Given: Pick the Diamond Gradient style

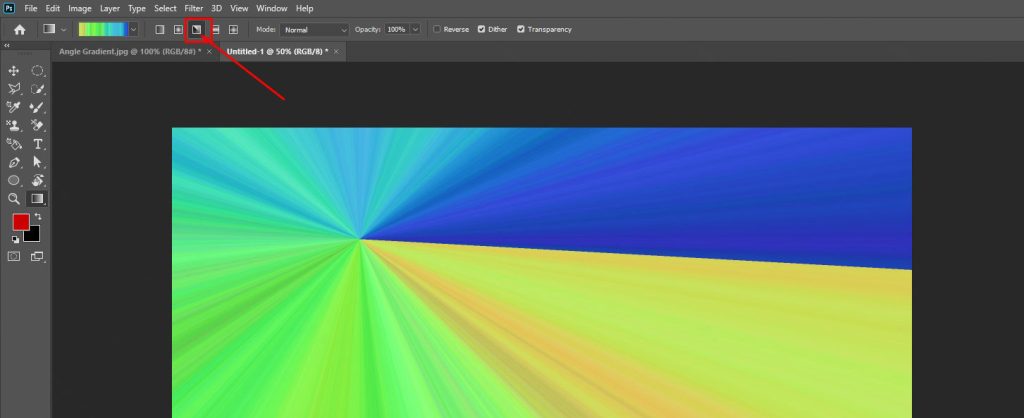Looking at the screenshot, I should coord(234,30).
